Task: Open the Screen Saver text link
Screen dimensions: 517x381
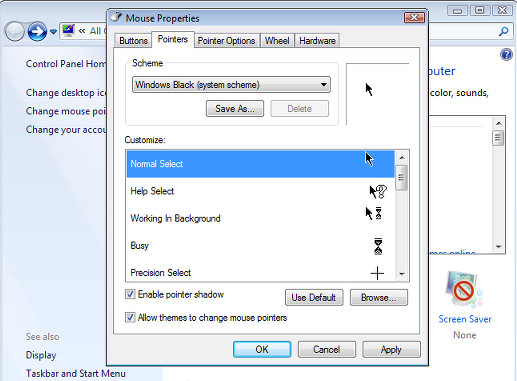Action: (465, 319)
